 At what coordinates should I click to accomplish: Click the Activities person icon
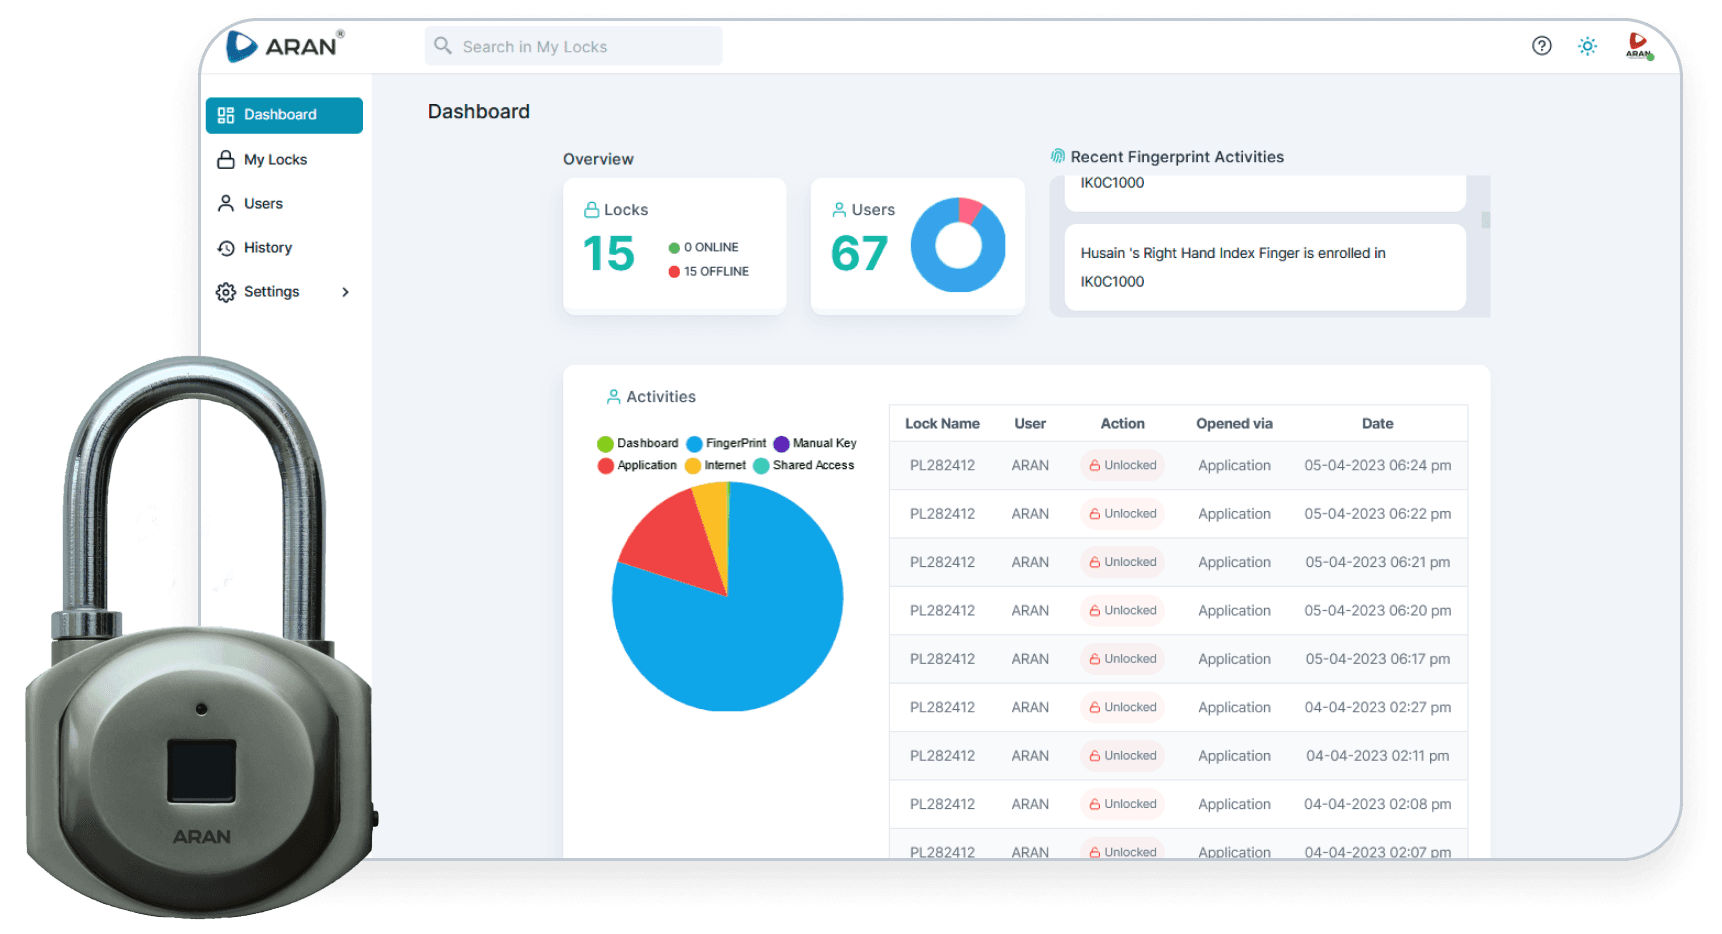[x=613, y=397]
